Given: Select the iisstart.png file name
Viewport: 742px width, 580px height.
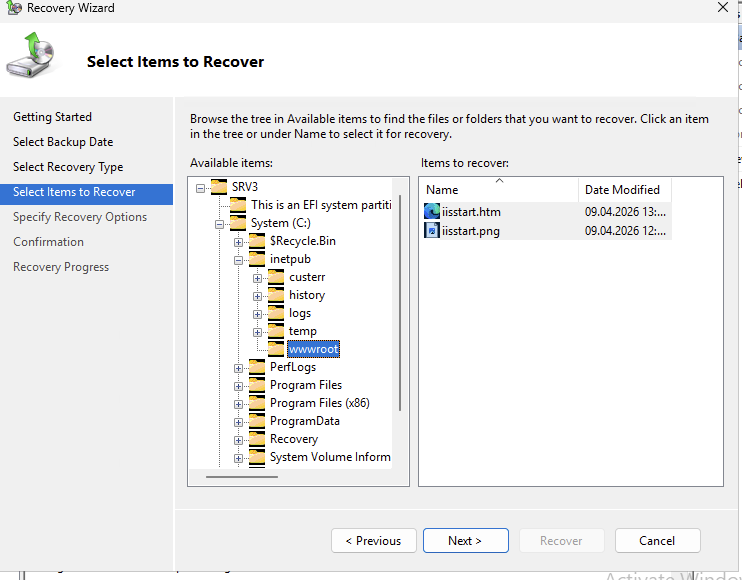Looking at the screenshot, I should (x=471, y=231).
